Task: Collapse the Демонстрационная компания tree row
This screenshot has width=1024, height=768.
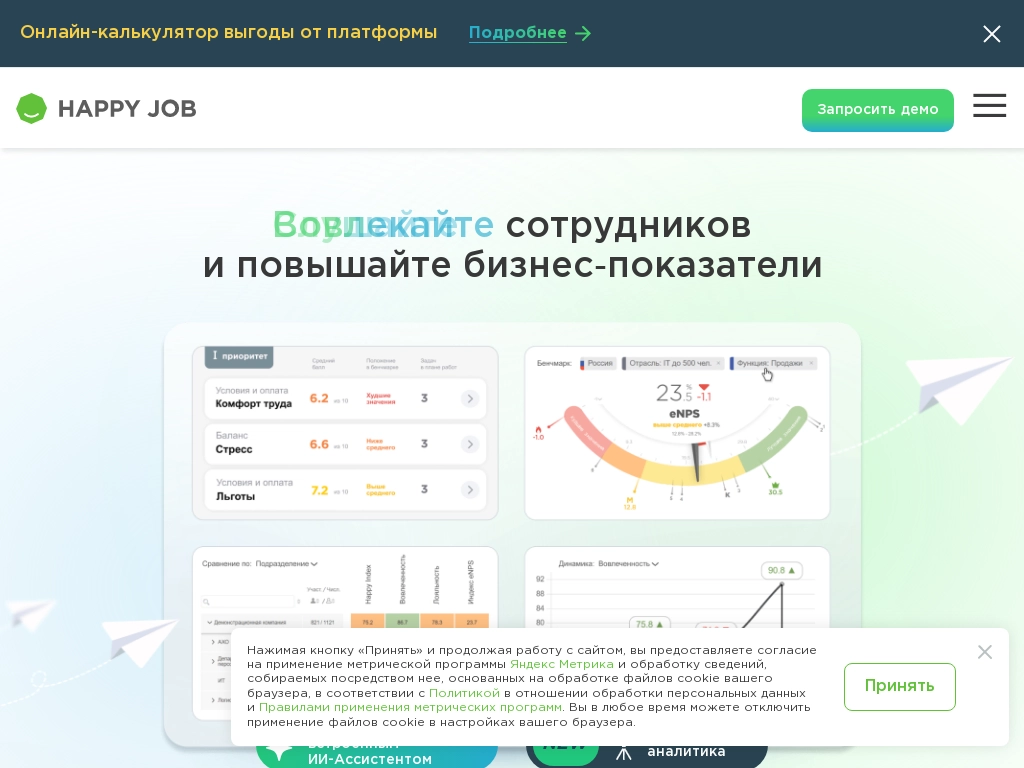Action: click(x=208, y=621)
